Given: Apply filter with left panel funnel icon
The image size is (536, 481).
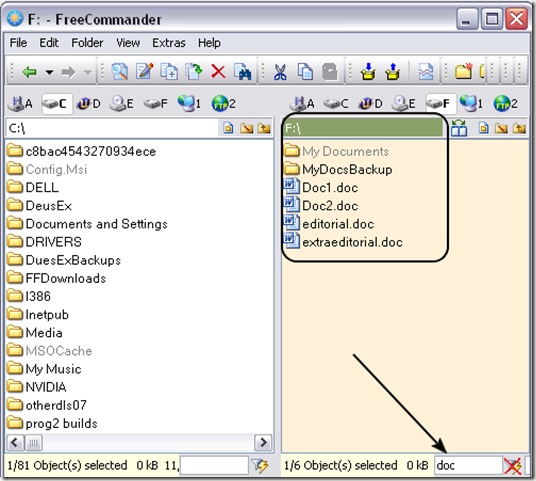Looking at the screenshot, I should pos(260,466).
